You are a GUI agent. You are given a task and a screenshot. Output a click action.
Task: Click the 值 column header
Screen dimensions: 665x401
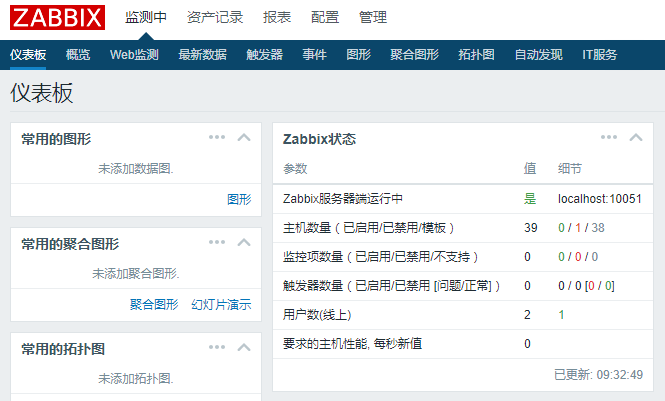pos(530,169)
